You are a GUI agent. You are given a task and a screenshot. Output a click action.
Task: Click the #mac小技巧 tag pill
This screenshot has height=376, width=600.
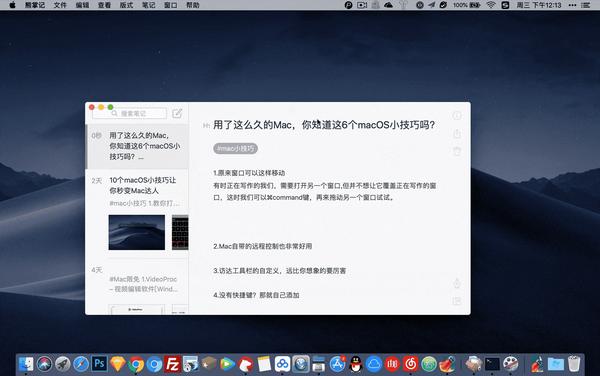tap(235, 148)
